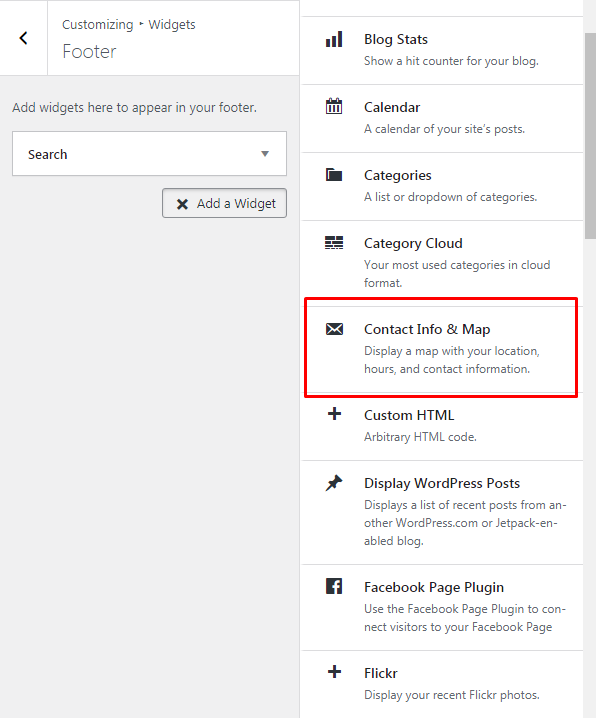The image size is (596, 718).
Task: Select the Contact Info & Map widget
Action: pyautogui.click(x=442, y=350)
